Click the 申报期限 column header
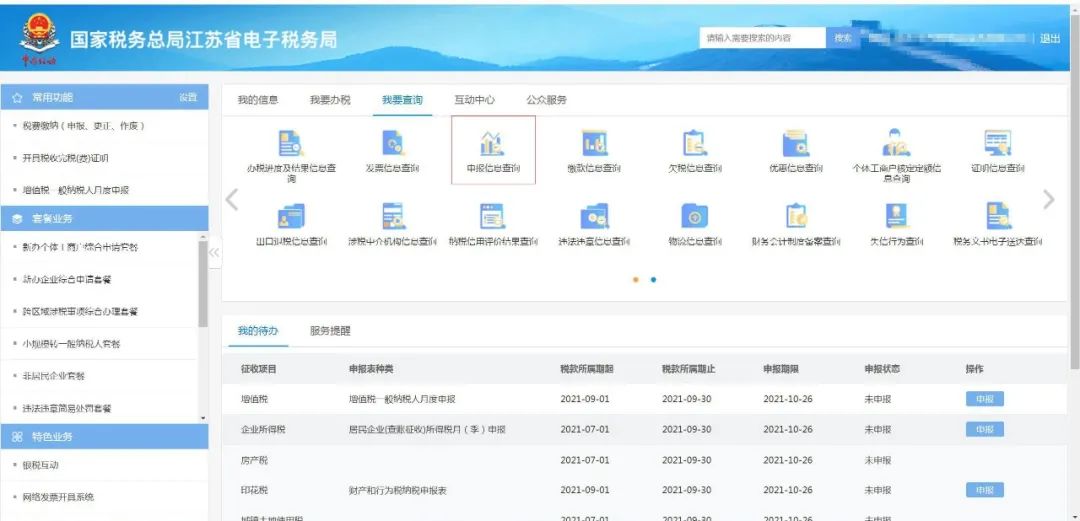The image size is (1080, 521). [781, 369]
